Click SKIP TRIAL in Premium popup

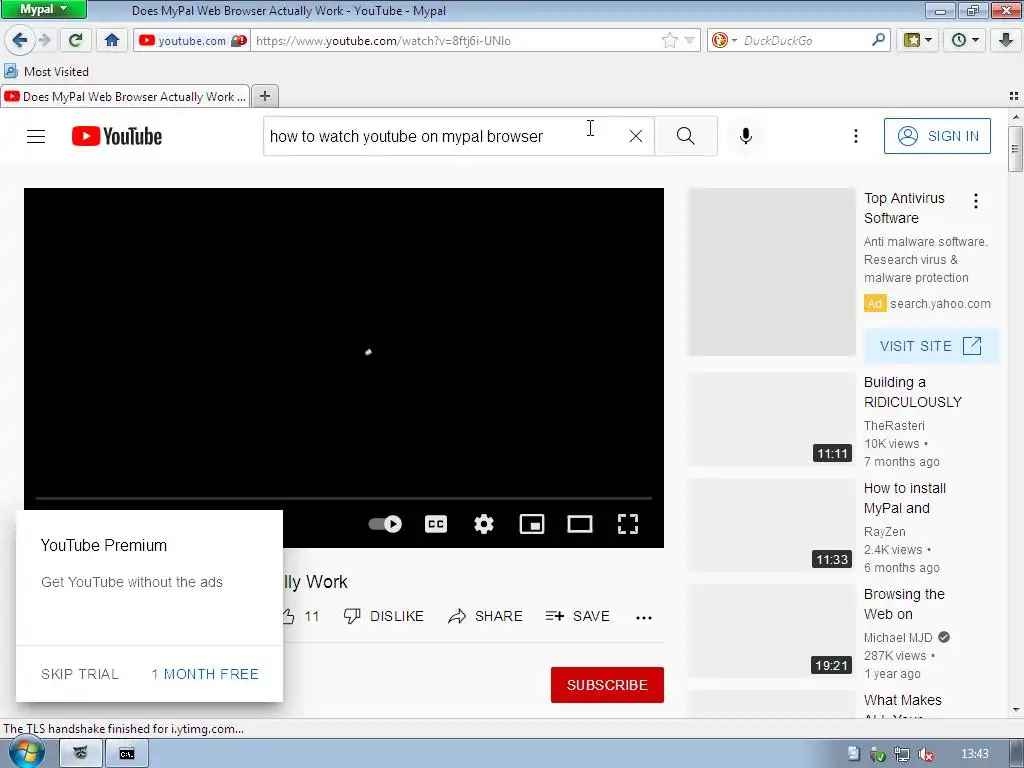[x=80, y=674]
